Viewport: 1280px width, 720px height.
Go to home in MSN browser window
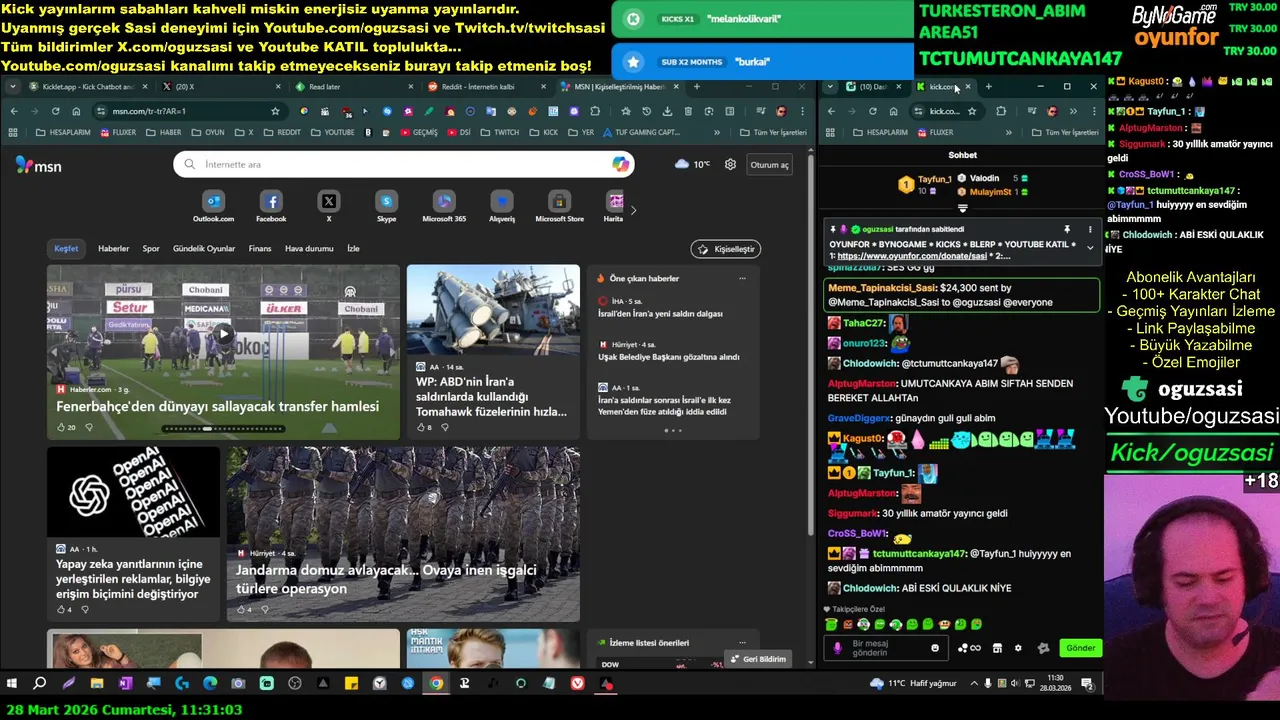pos(76,111)
